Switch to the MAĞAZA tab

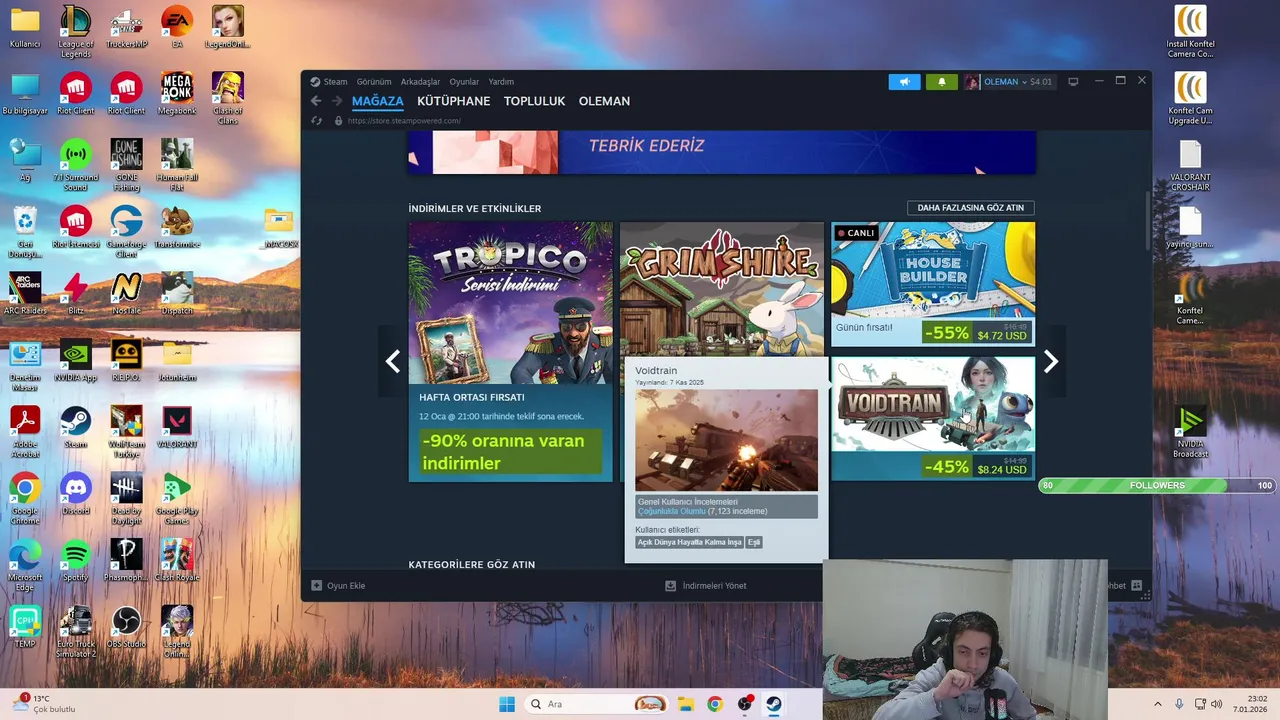tap(378, 101)
